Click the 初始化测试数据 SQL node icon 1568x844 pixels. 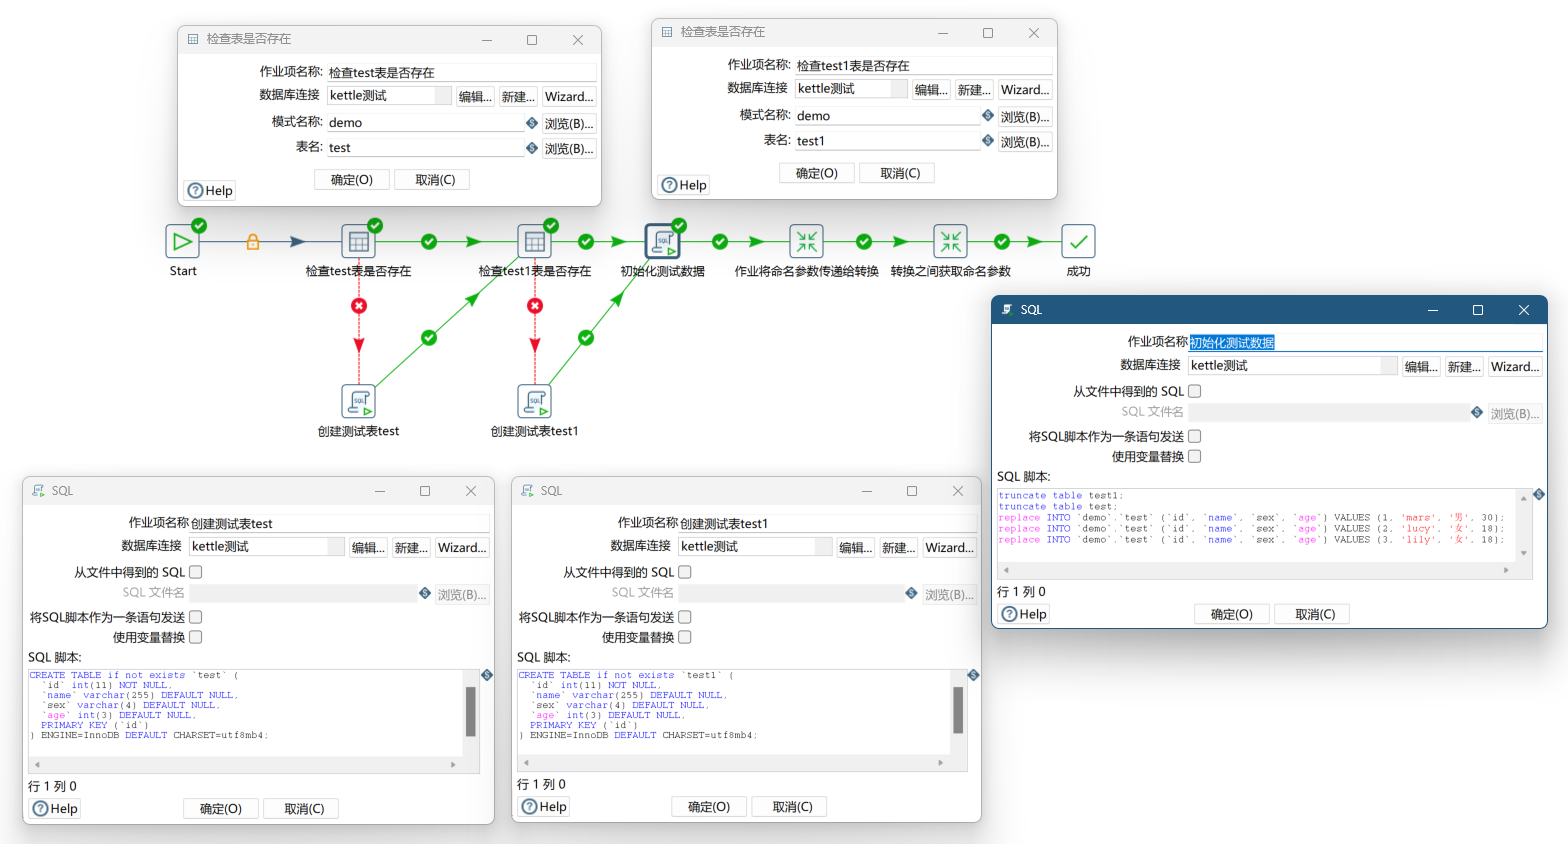coord(662,242)
